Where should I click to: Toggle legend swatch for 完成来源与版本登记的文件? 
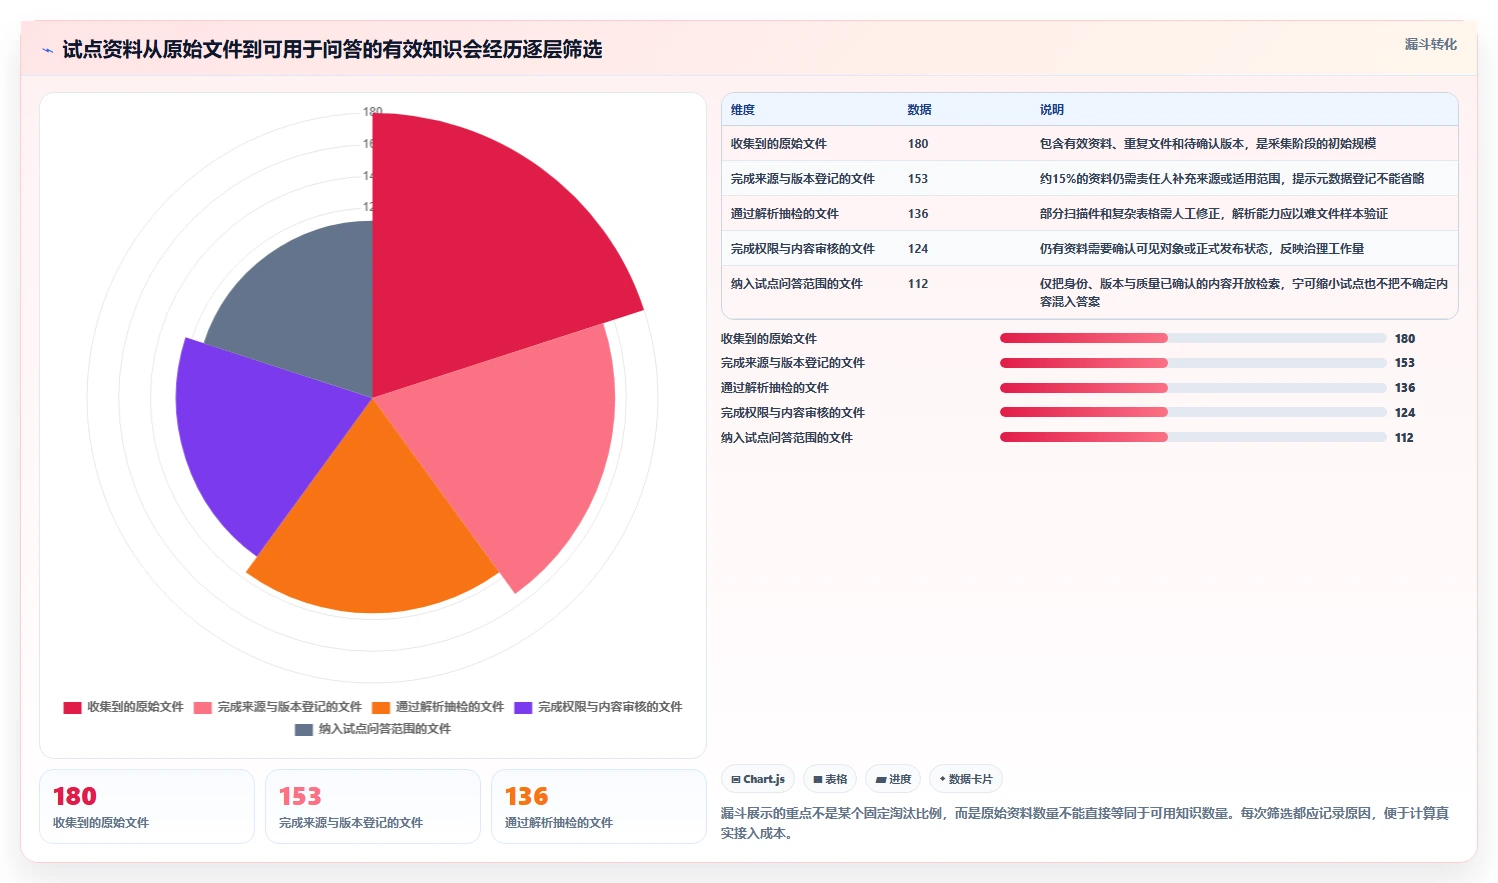[x=203, y=707]
